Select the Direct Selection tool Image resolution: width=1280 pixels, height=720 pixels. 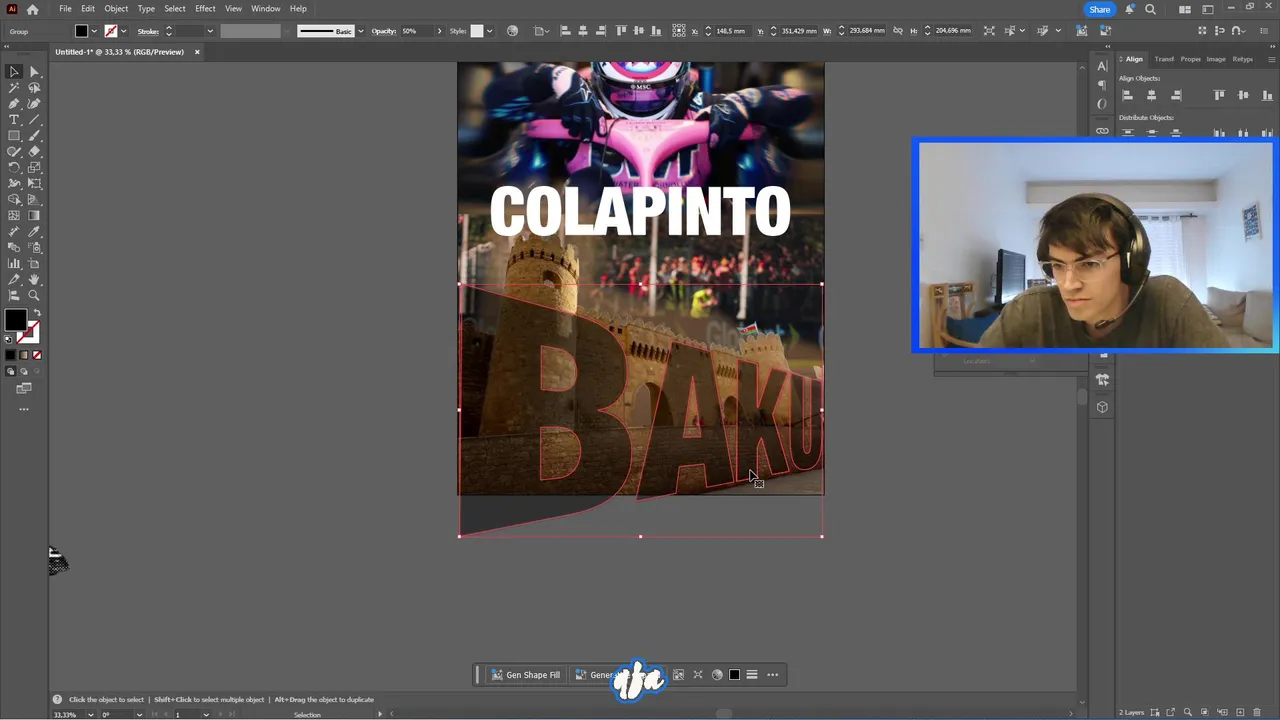point(34,72)
